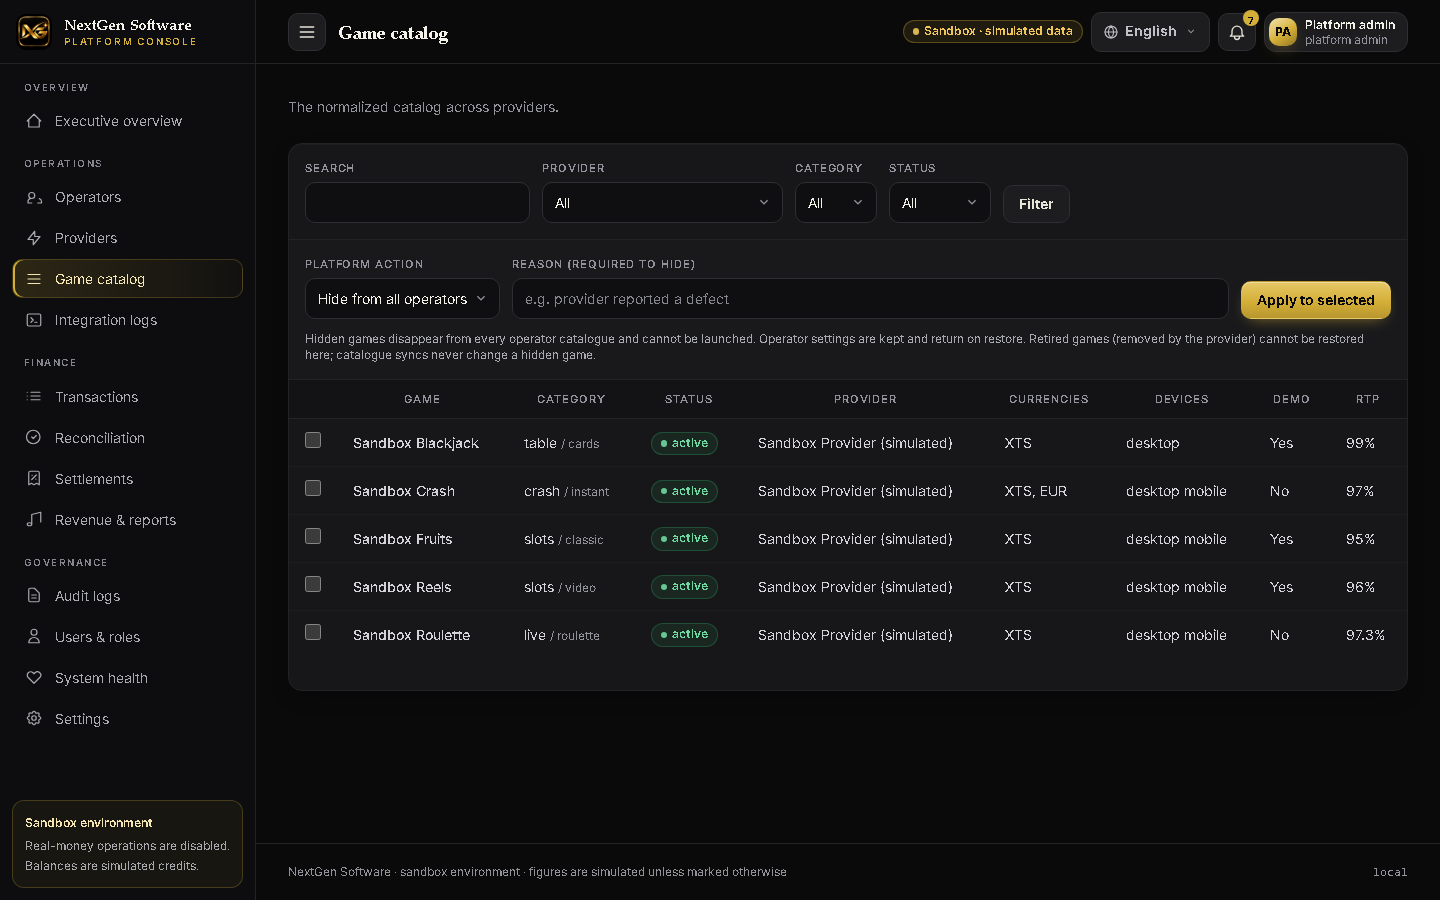Click the Transactions list icon

click(x=34, y=397)
